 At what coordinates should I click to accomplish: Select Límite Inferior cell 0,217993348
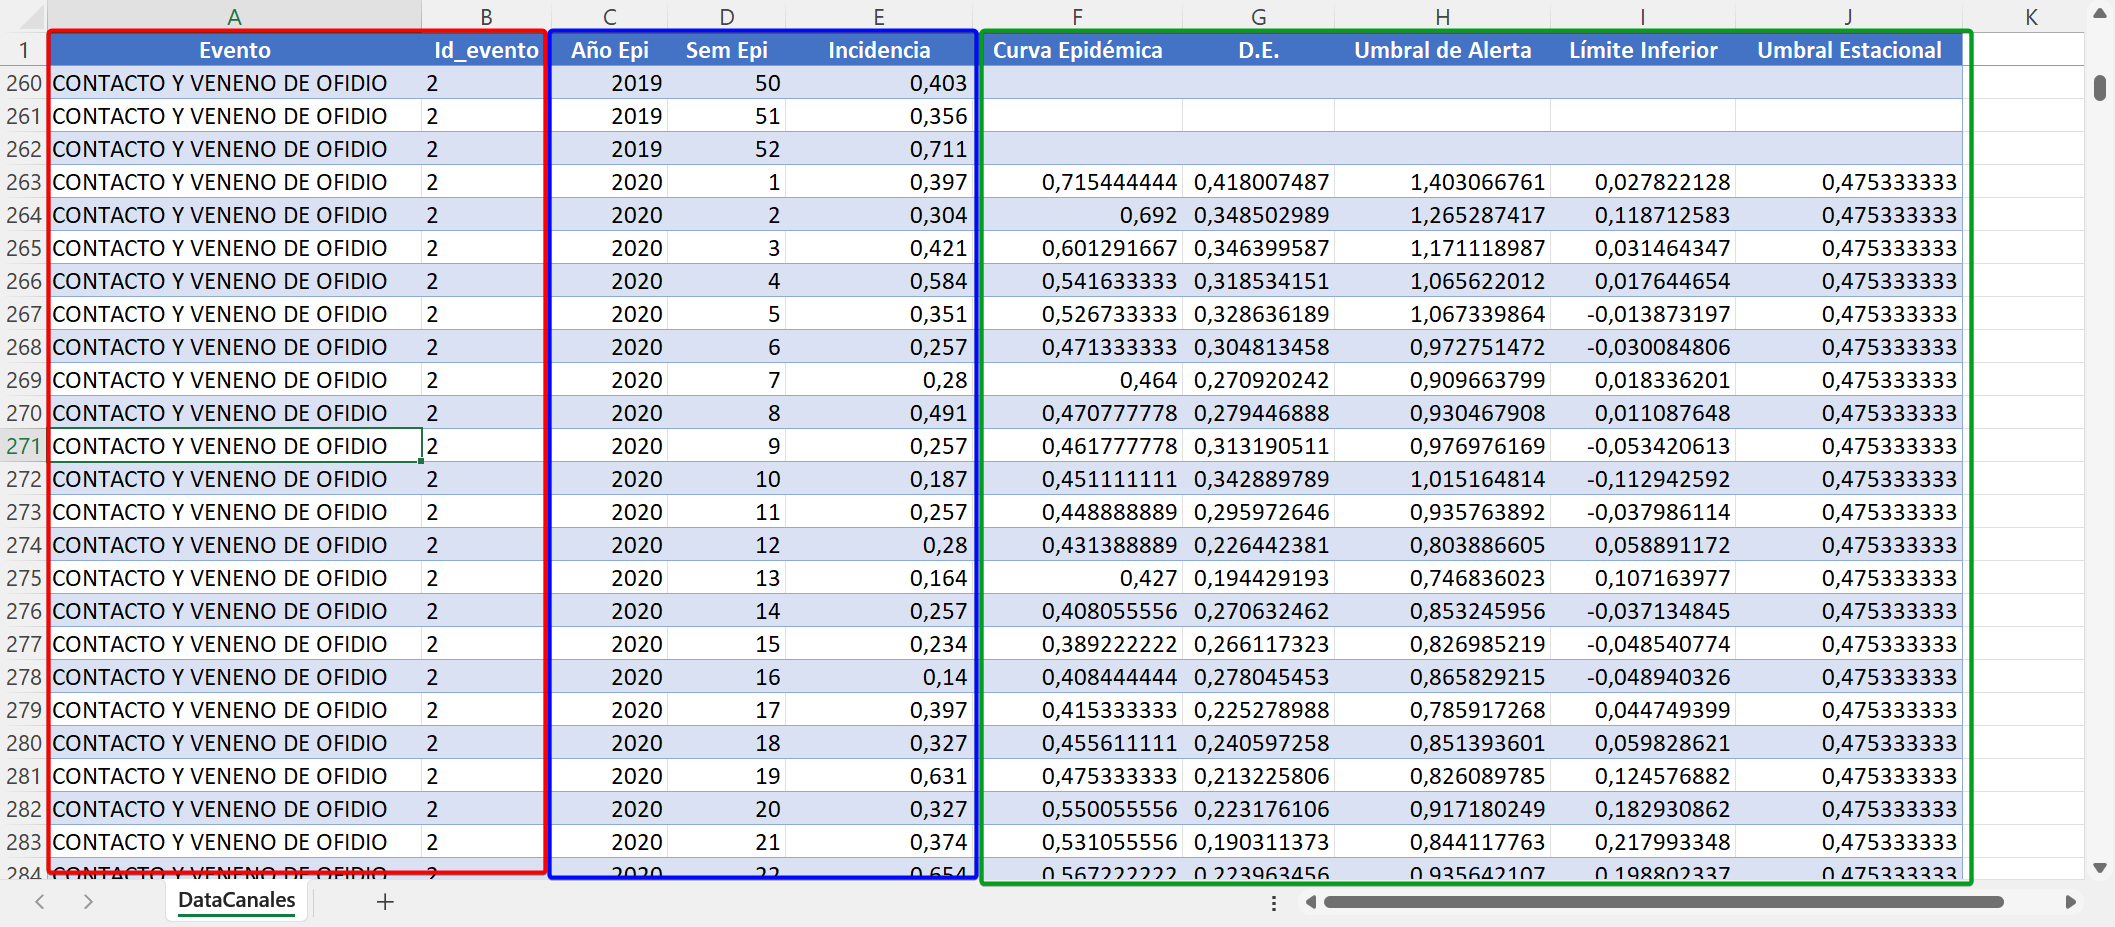(1642, 842)
